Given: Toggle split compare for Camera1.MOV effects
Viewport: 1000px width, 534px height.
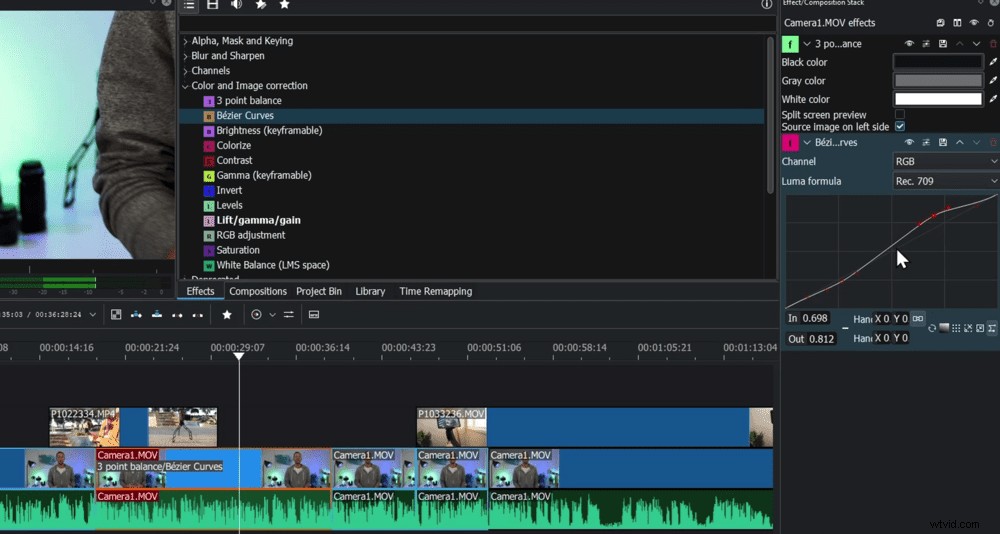Looking at the screenshot, I should click(957, 23).
